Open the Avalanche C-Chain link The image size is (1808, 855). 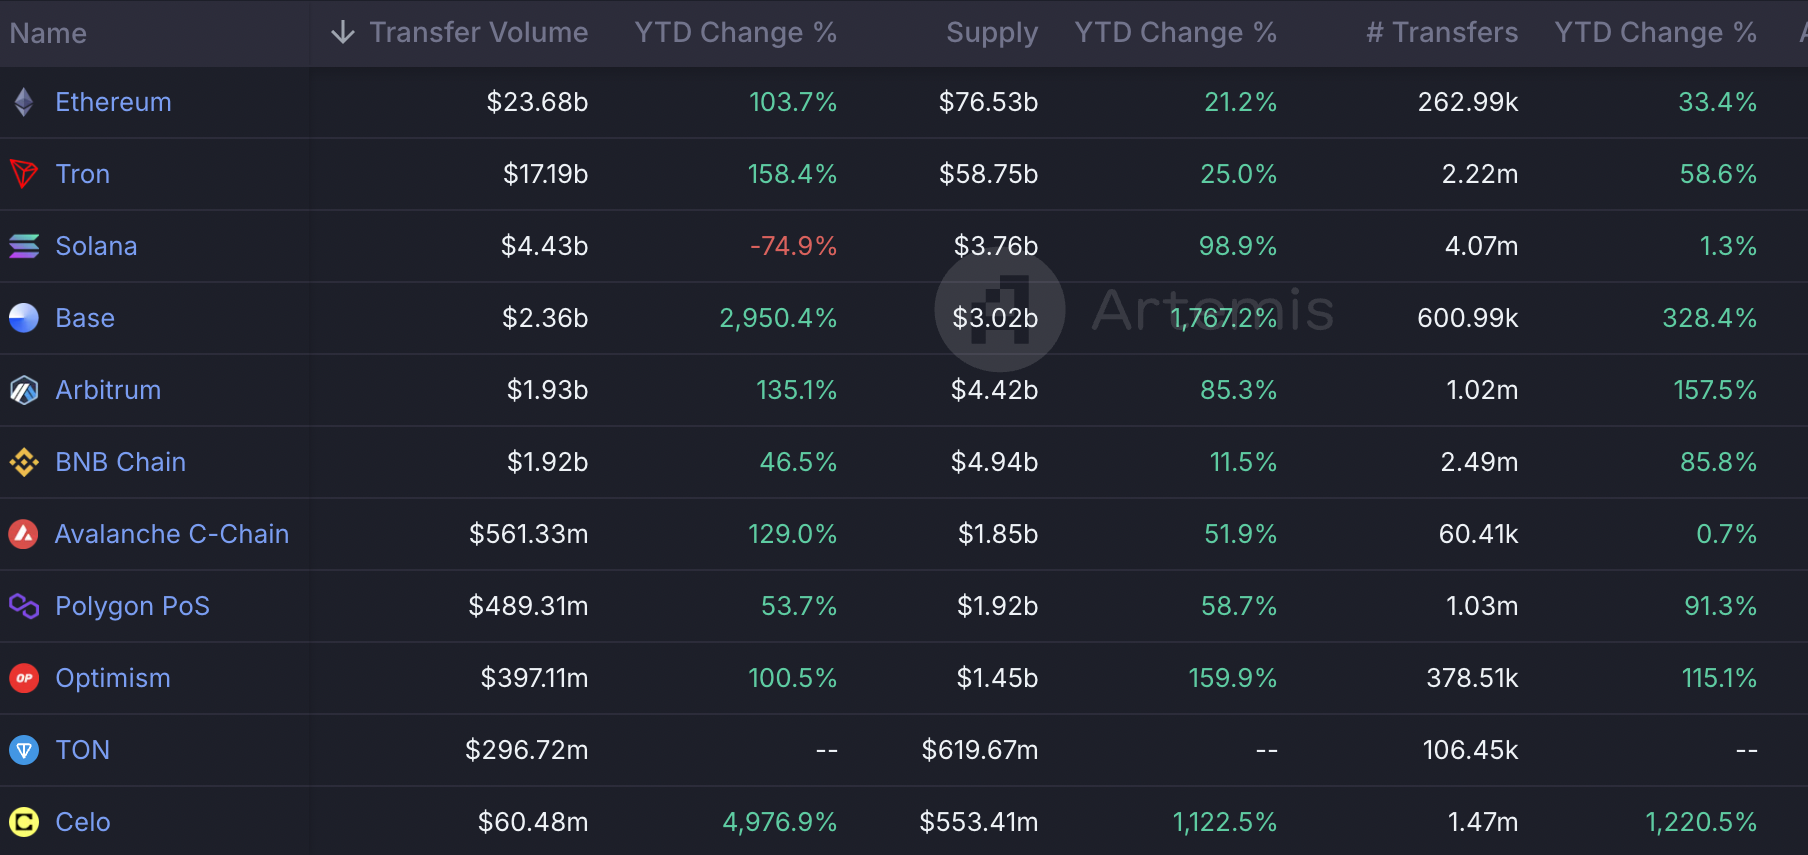coord(172,534)
